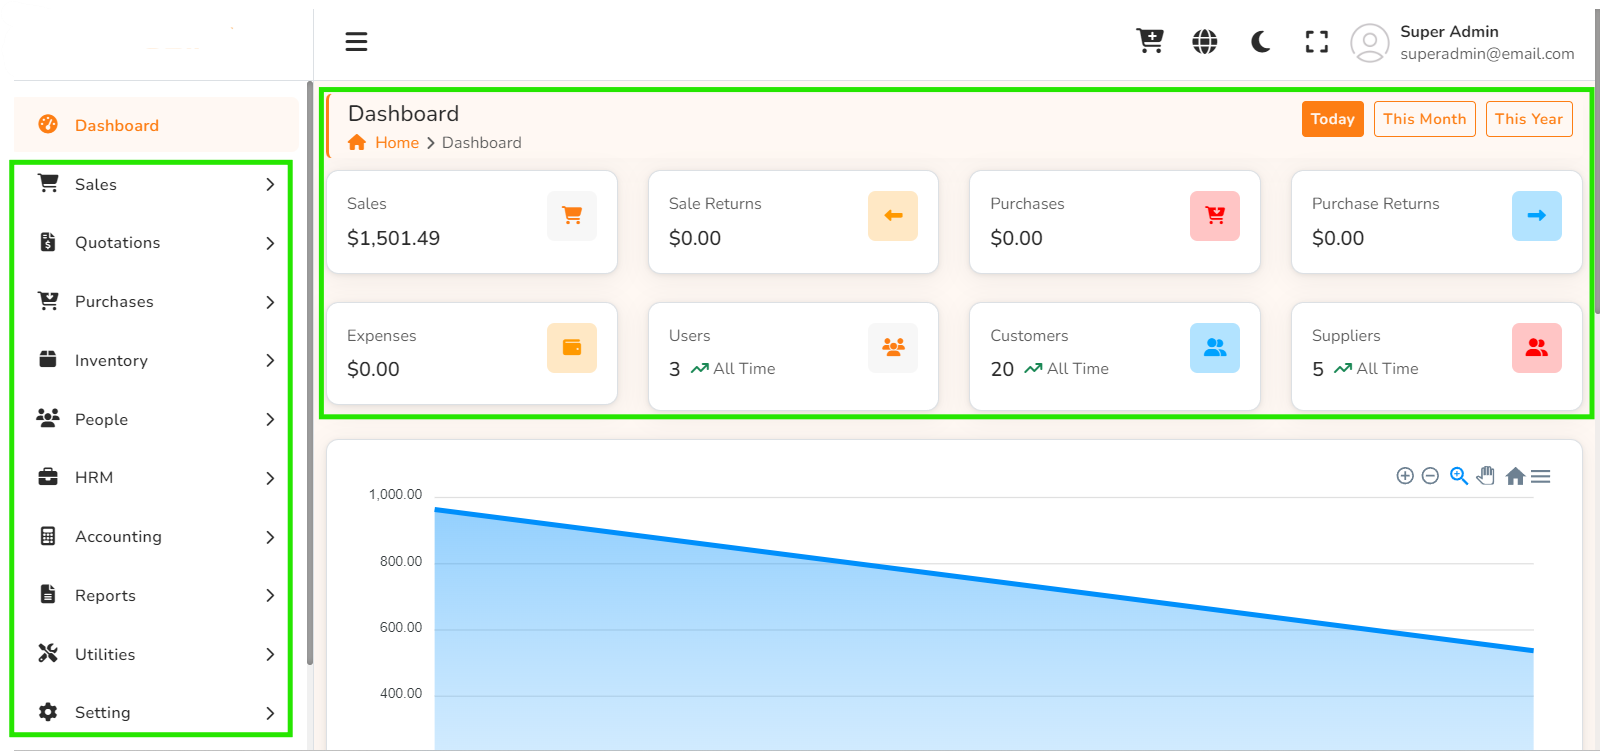Open the Inventory sidebar menu label
Viewport: 1600px width, 751px height.
tap(111, 360)
